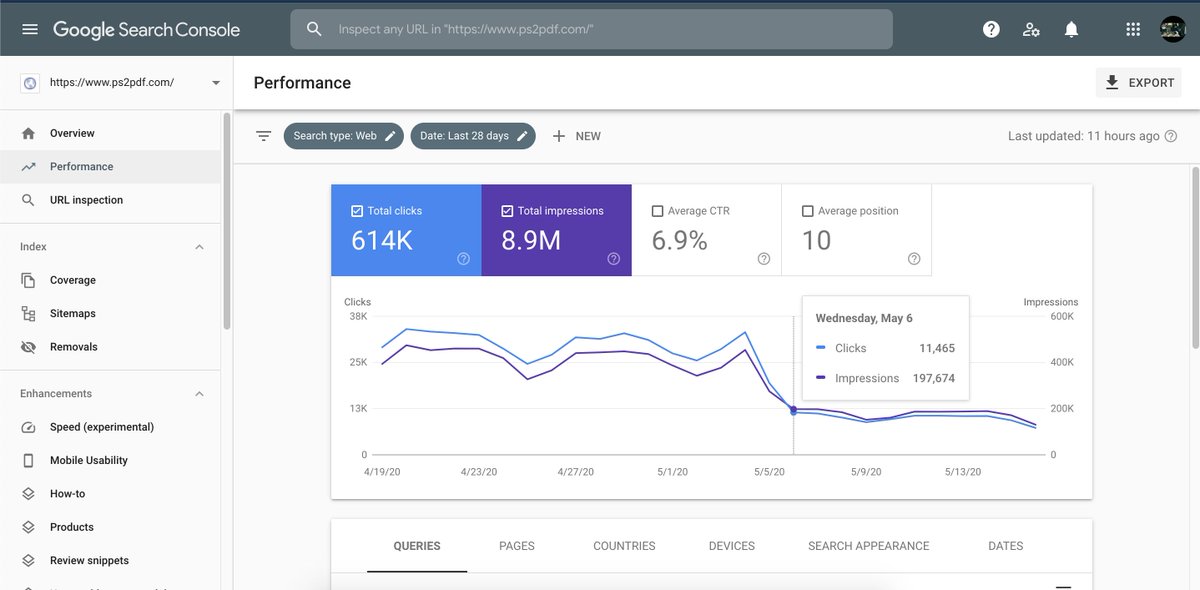Open Coverage report
The height and width of the screenshot is (590, 1200).
[x=110, y=280]
